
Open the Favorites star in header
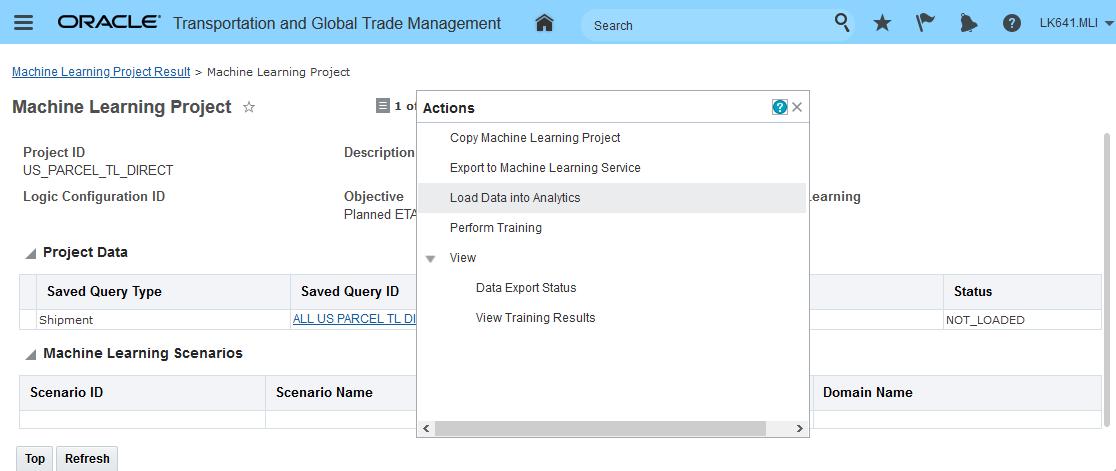pyautogui.click(x=882, y=23)
